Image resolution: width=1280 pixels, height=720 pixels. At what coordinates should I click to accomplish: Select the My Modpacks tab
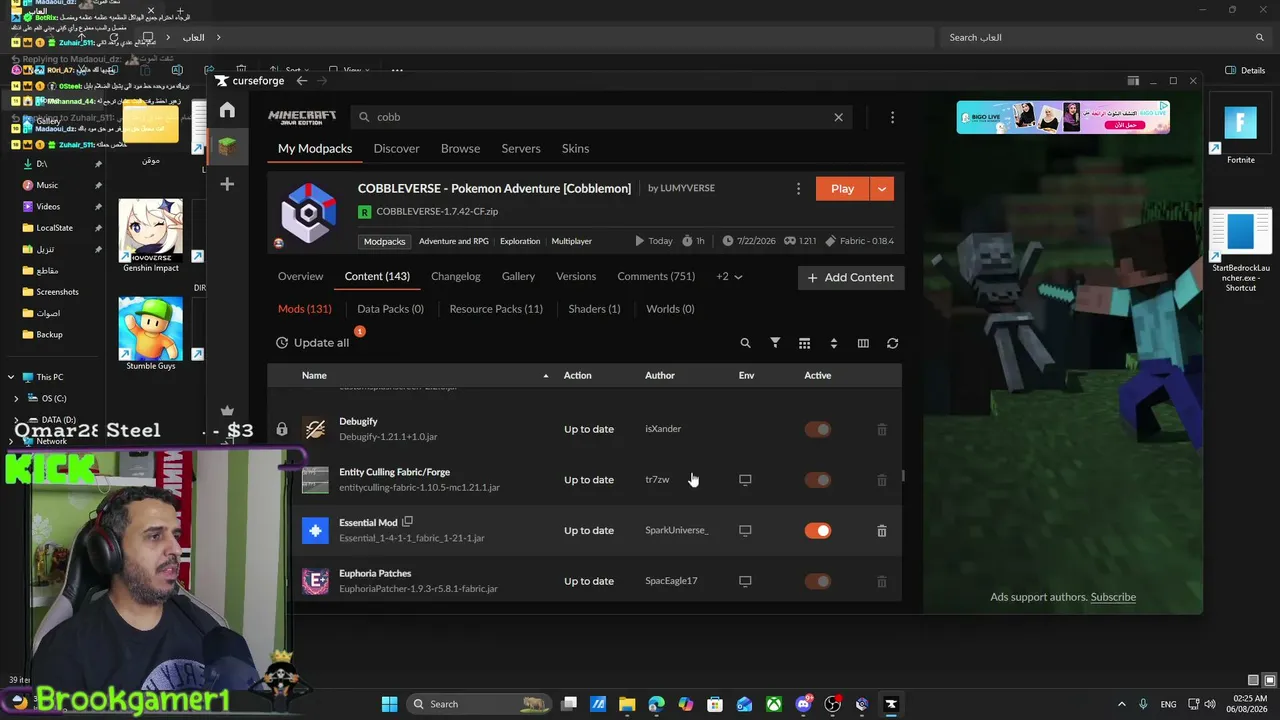[315, 149]
